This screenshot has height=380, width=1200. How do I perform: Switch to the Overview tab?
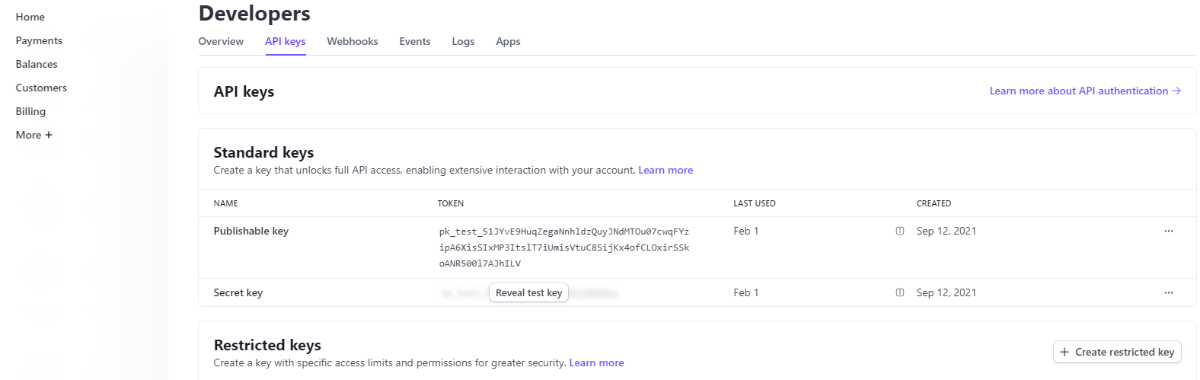point(221,41)
